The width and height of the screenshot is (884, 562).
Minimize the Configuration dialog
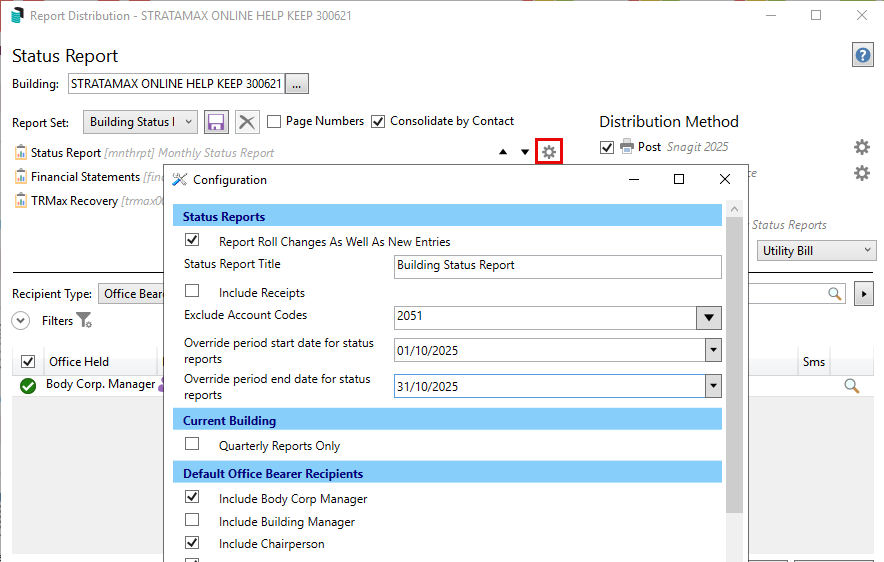[634, 179]
